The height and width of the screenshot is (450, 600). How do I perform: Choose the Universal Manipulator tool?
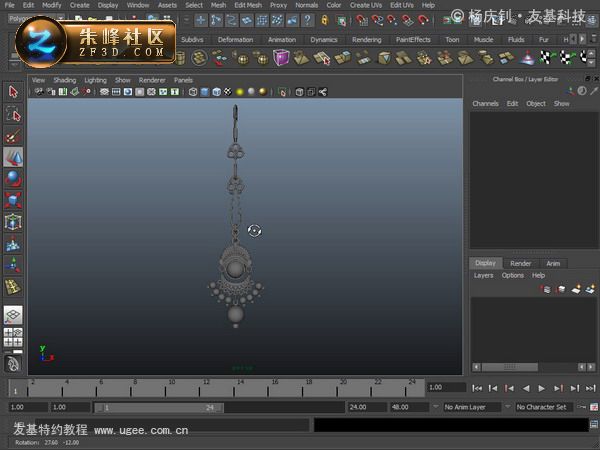[x=13, y=222]
